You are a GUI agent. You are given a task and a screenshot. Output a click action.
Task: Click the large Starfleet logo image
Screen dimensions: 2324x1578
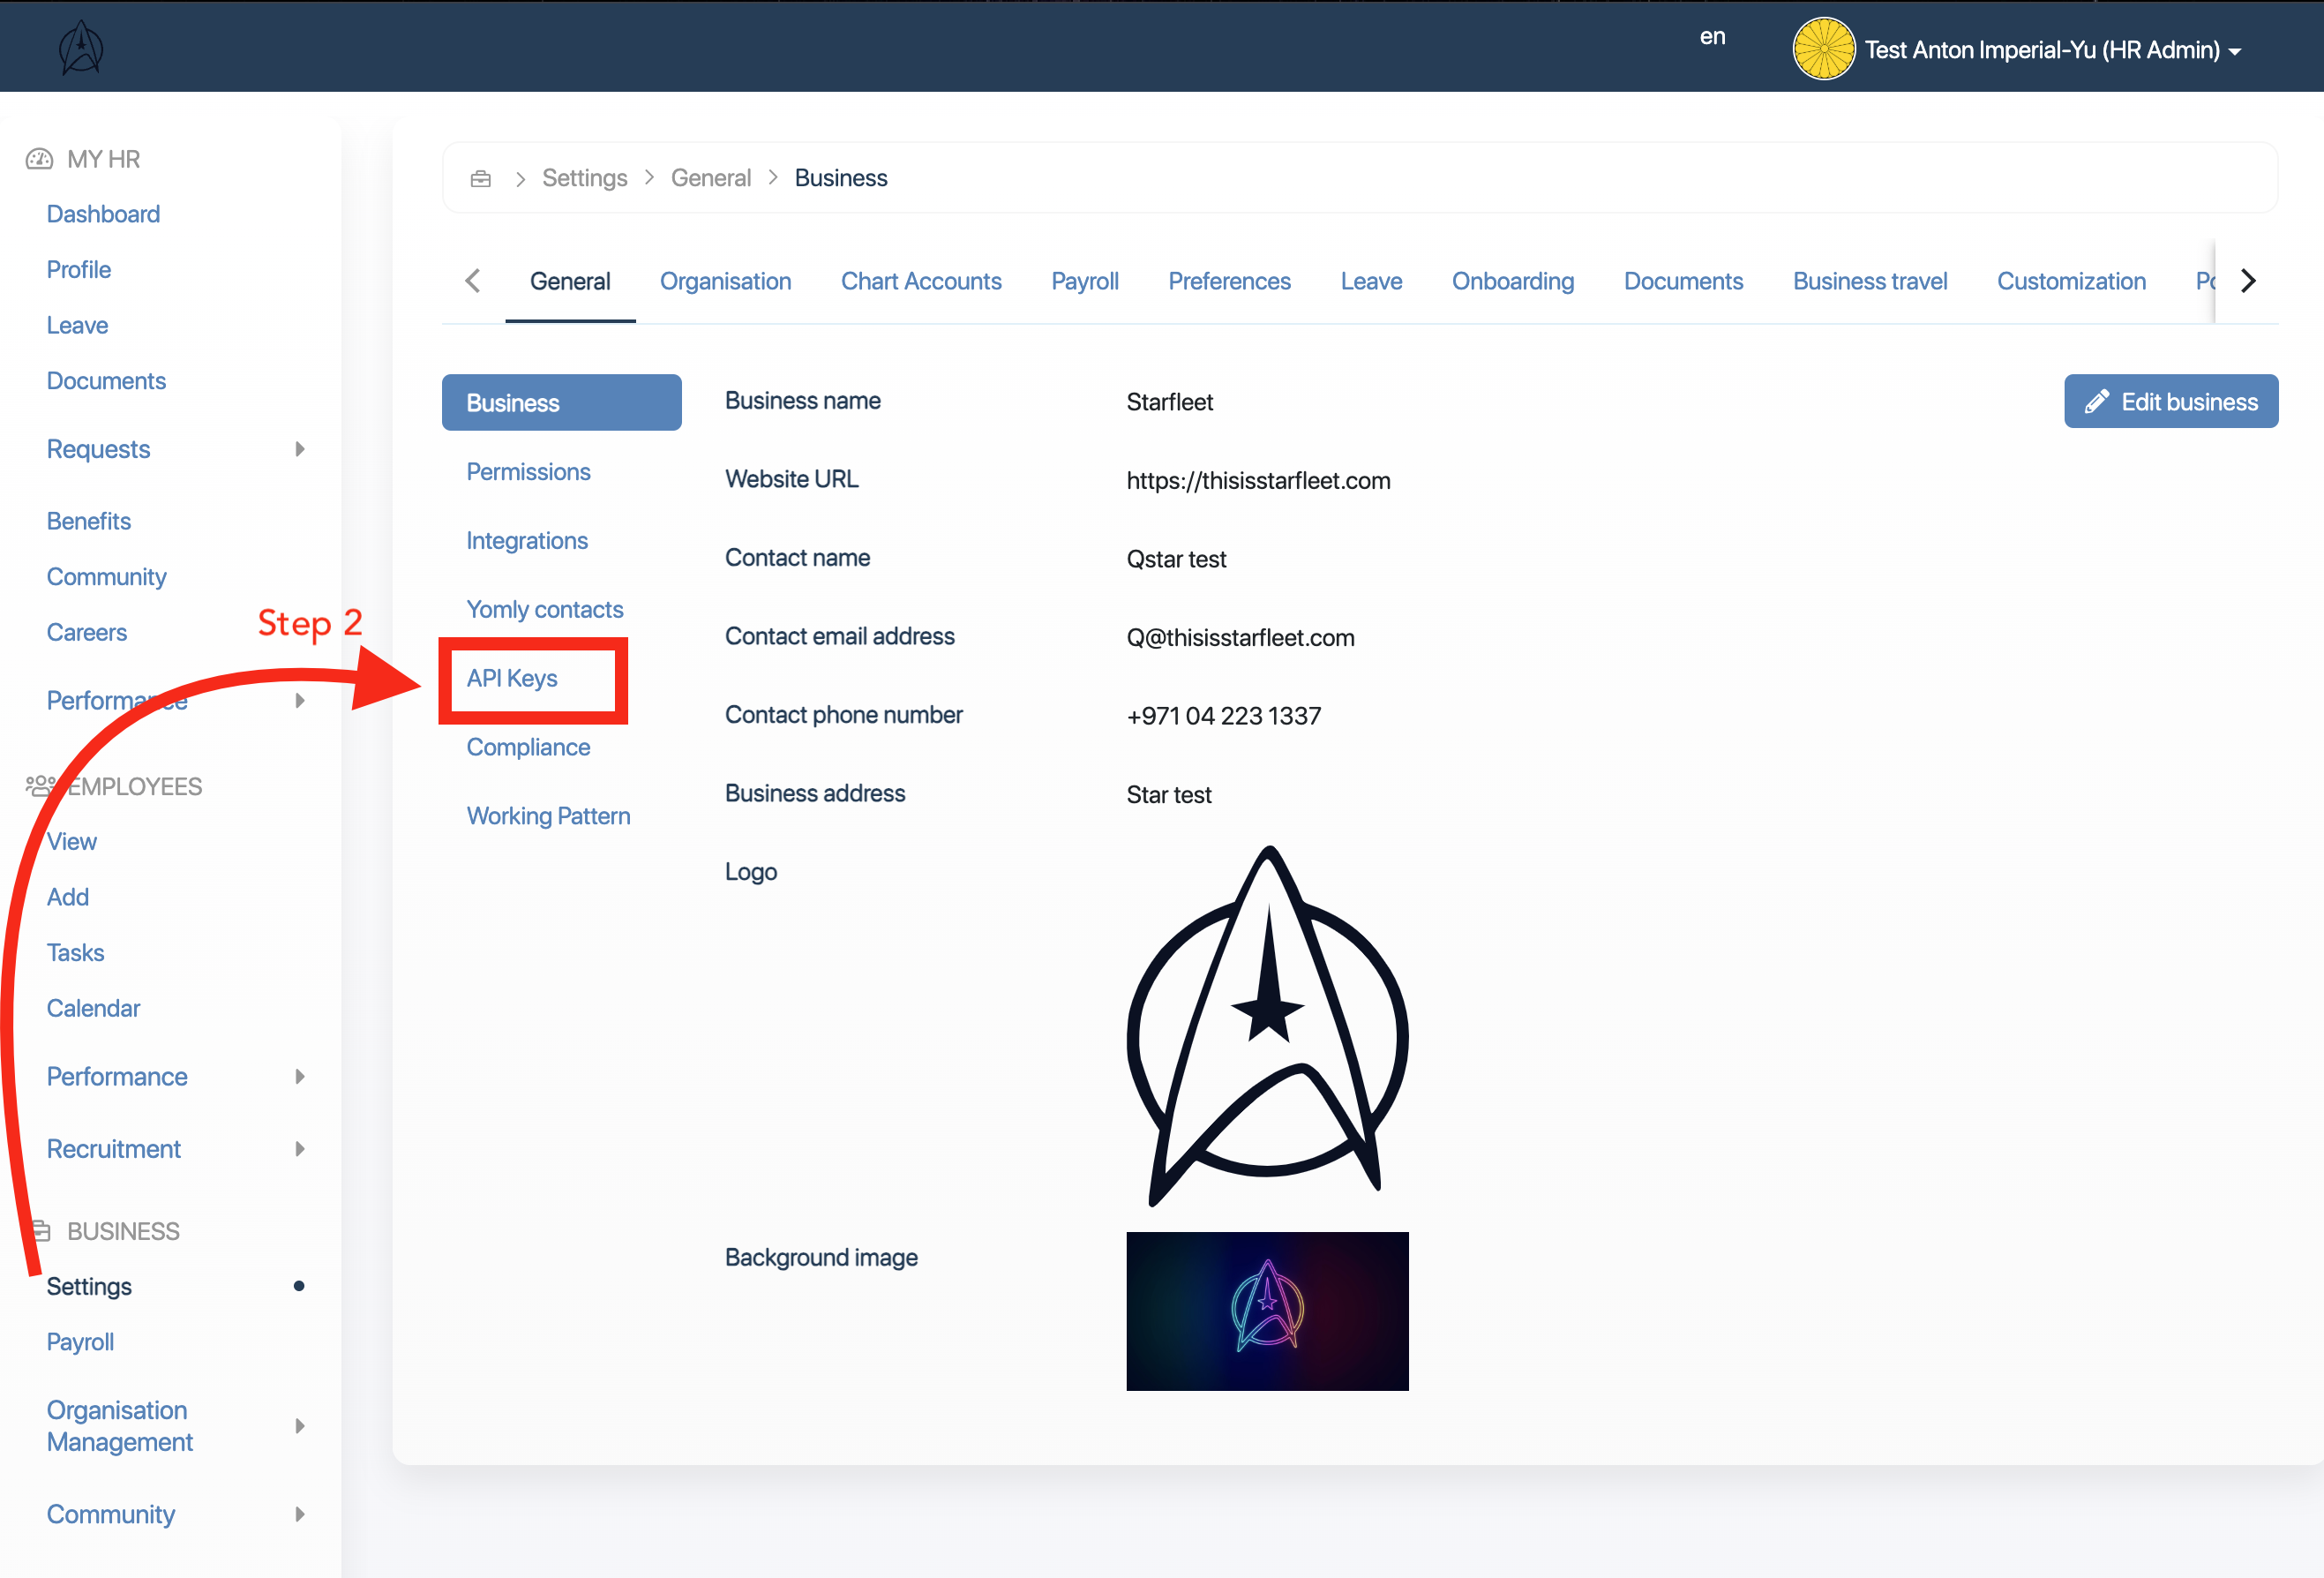[1267, 1025]
